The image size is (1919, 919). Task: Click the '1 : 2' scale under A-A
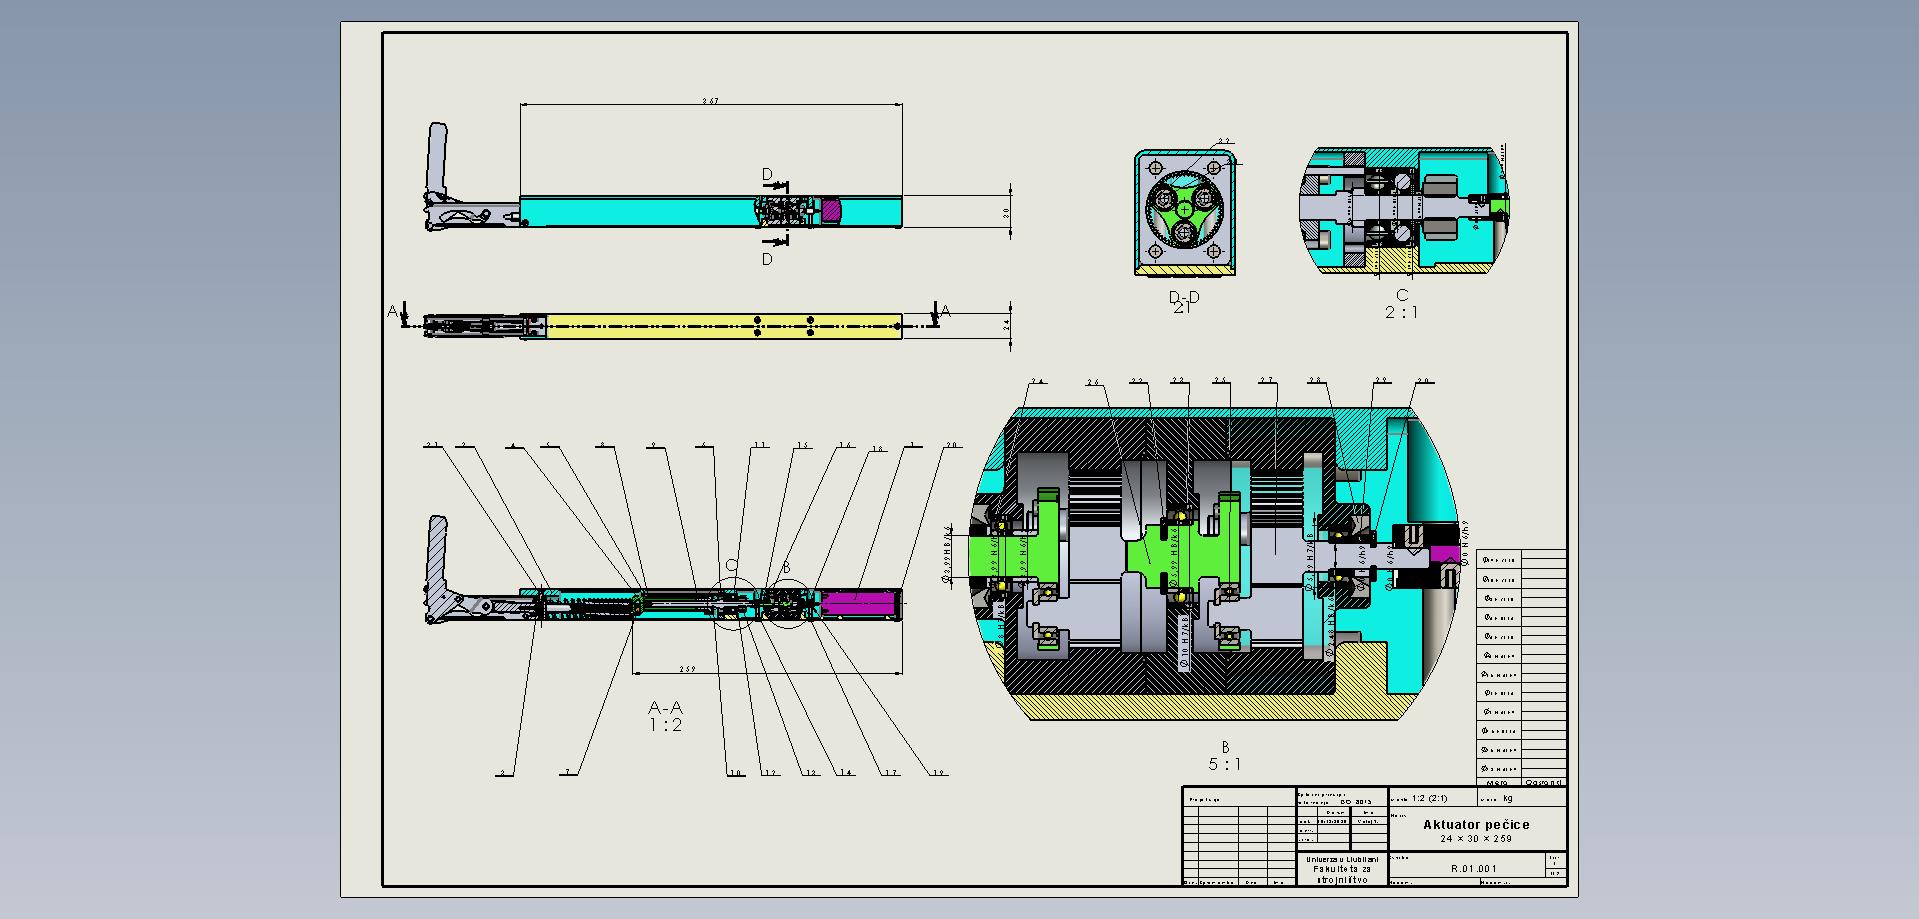665,725
